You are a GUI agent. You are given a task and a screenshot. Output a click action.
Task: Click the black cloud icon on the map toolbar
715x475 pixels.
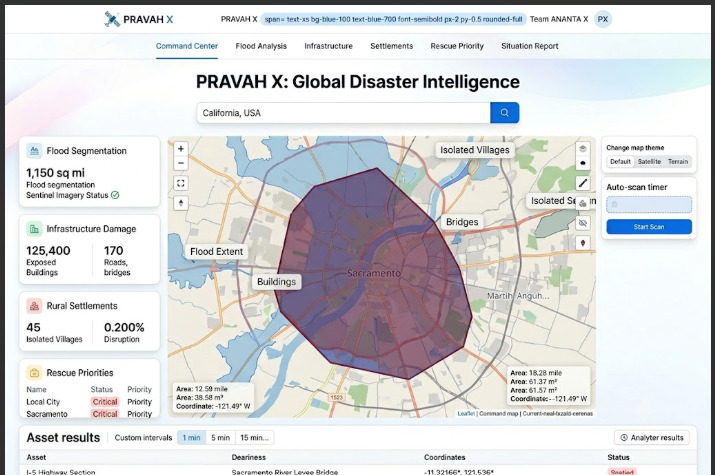click(583, 163)
